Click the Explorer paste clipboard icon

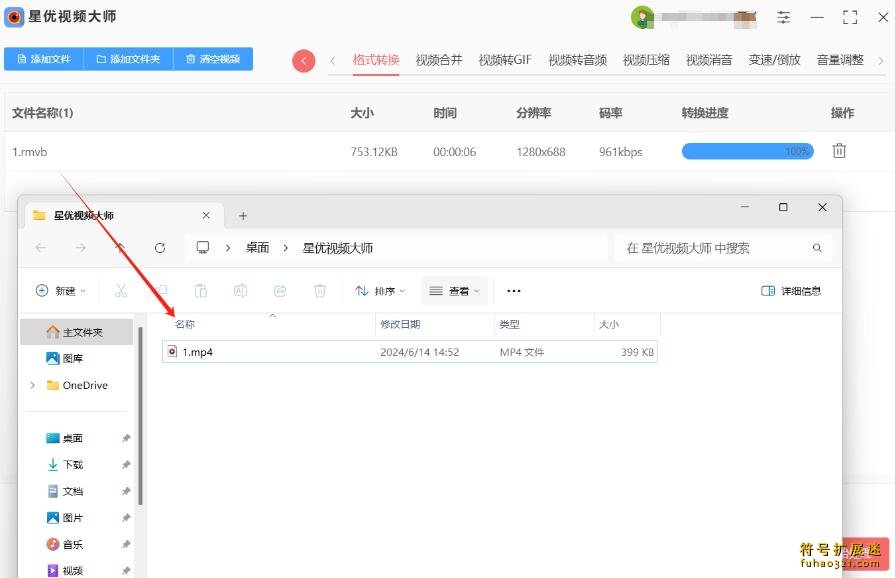coord(200,291)
